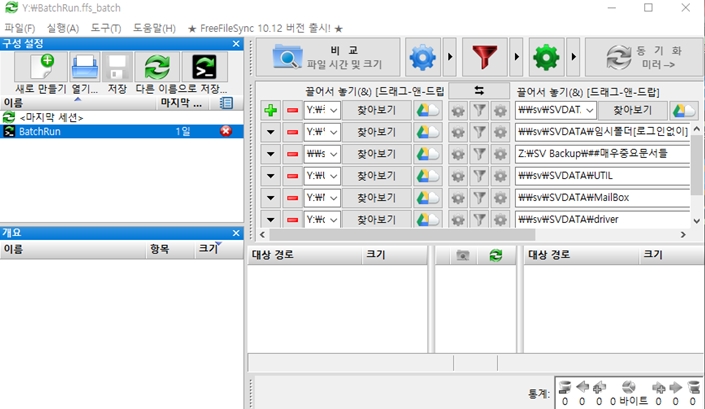
Task: Close the Configuration panel
Action: 236,44
